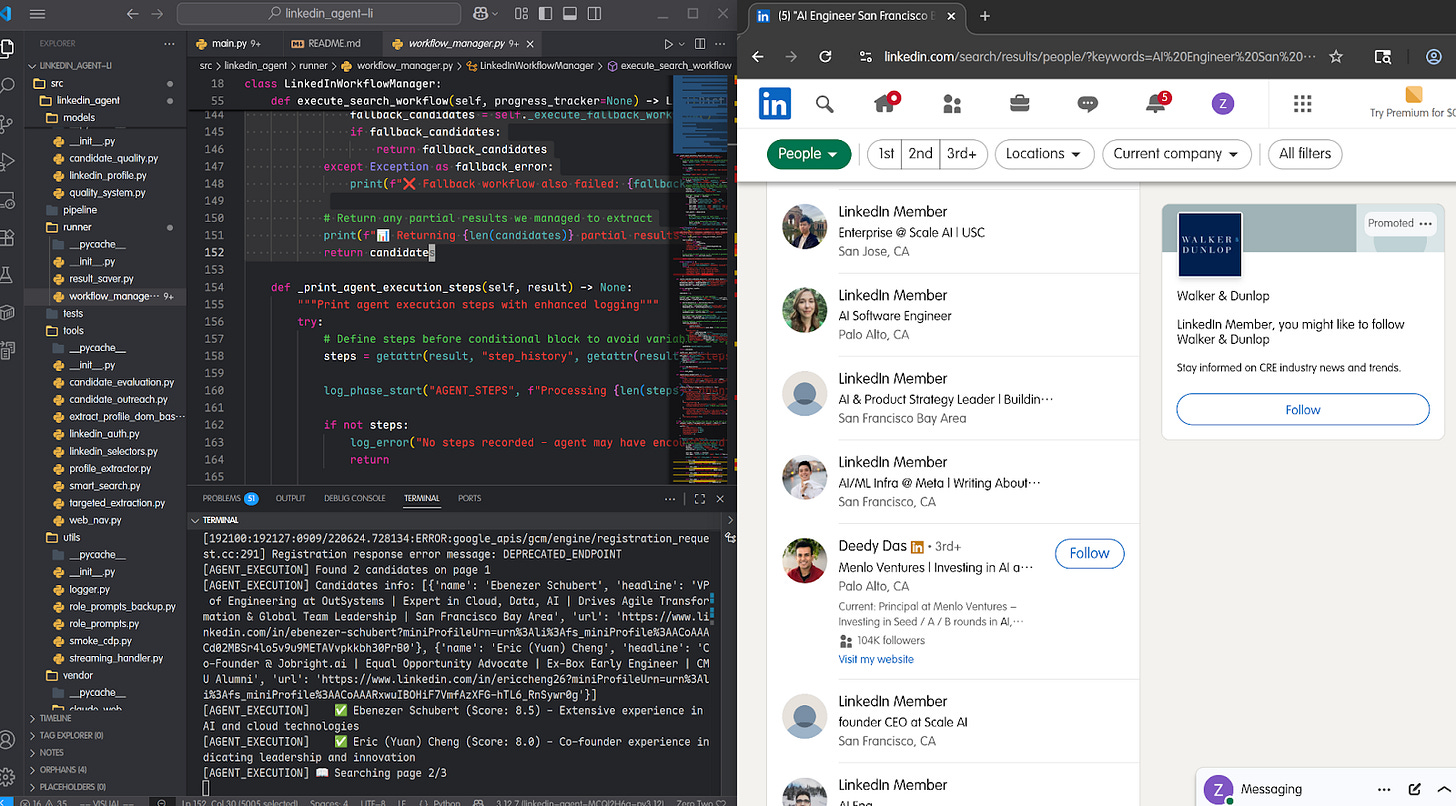Image resolution: width=1456 pixels, height=806 pixels.
Task: Open run options dropdown beside play button
Action: [x=682, y=44]
